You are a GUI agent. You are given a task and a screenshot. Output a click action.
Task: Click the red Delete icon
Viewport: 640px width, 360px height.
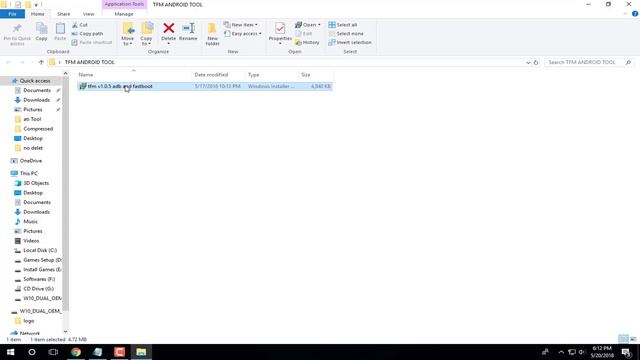coord(168,29)
